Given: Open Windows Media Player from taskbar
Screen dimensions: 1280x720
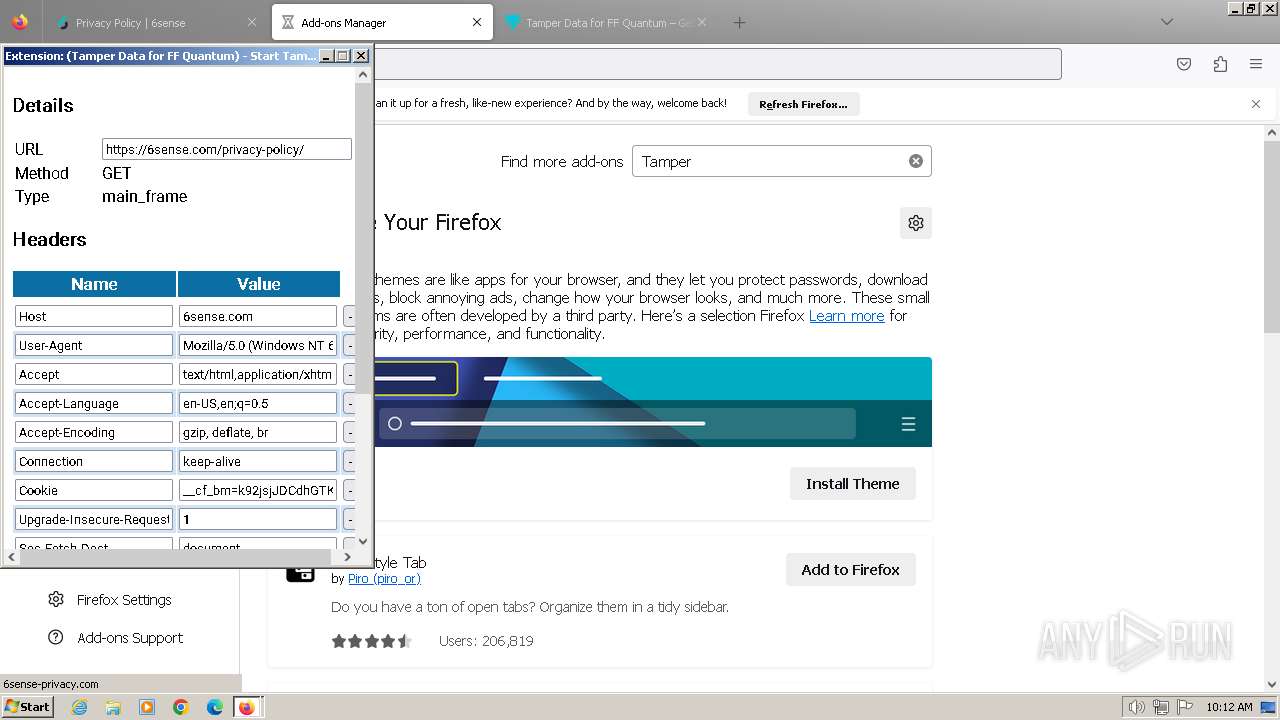Looking at the screenshot, I should [147, 707].
